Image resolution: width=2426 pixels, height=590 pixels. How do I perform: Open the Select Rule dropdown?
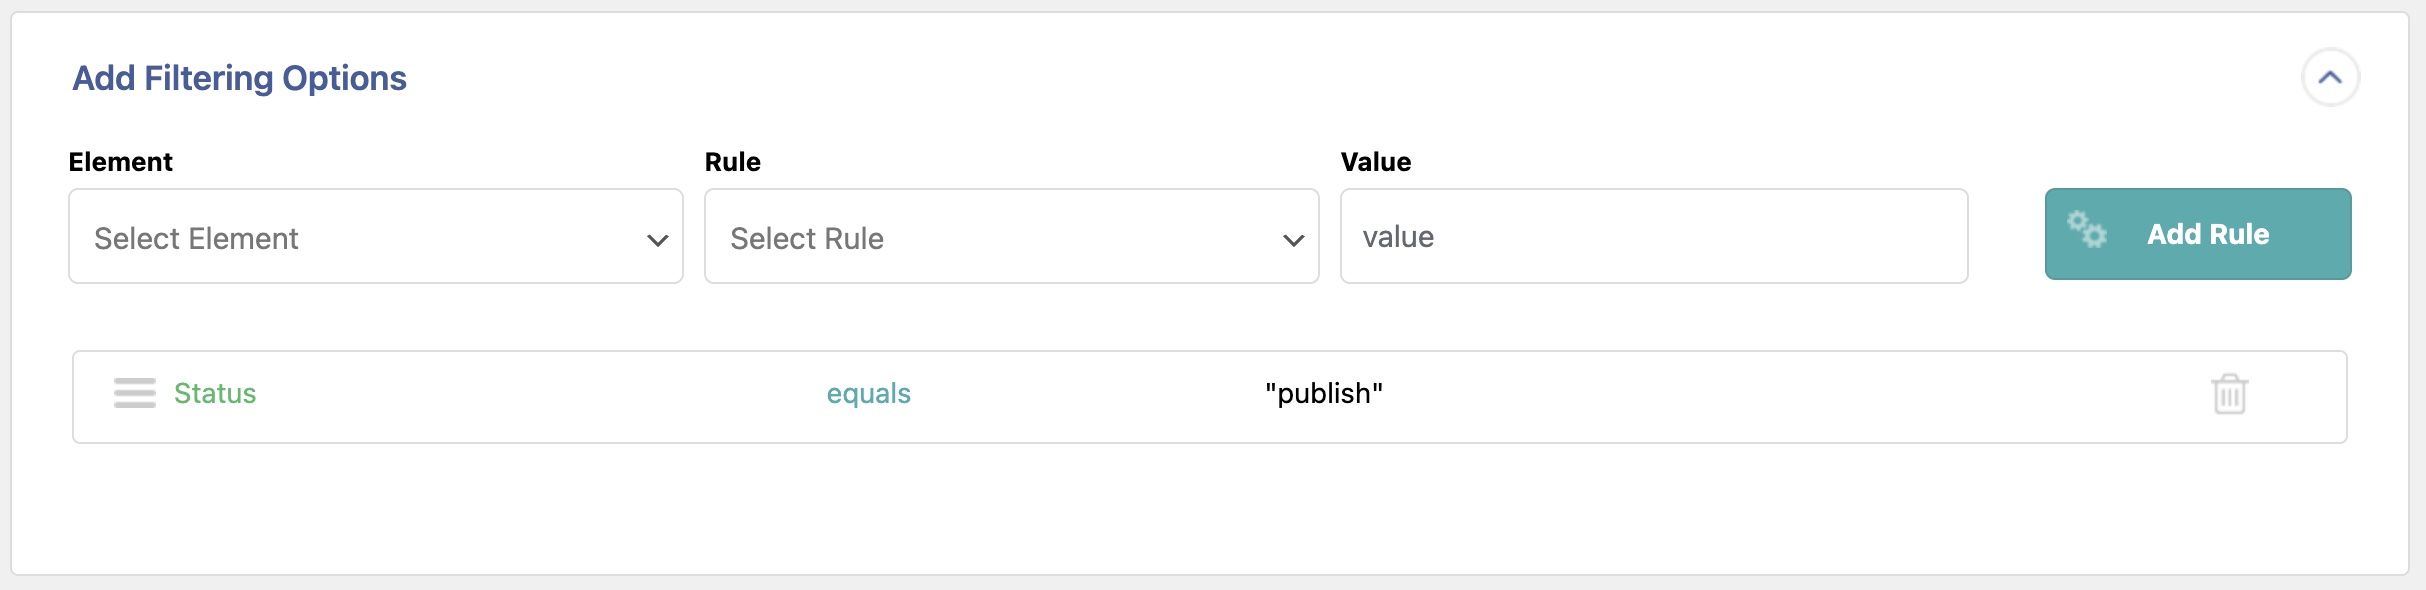pyautogui.click(x=1011, y=237)
